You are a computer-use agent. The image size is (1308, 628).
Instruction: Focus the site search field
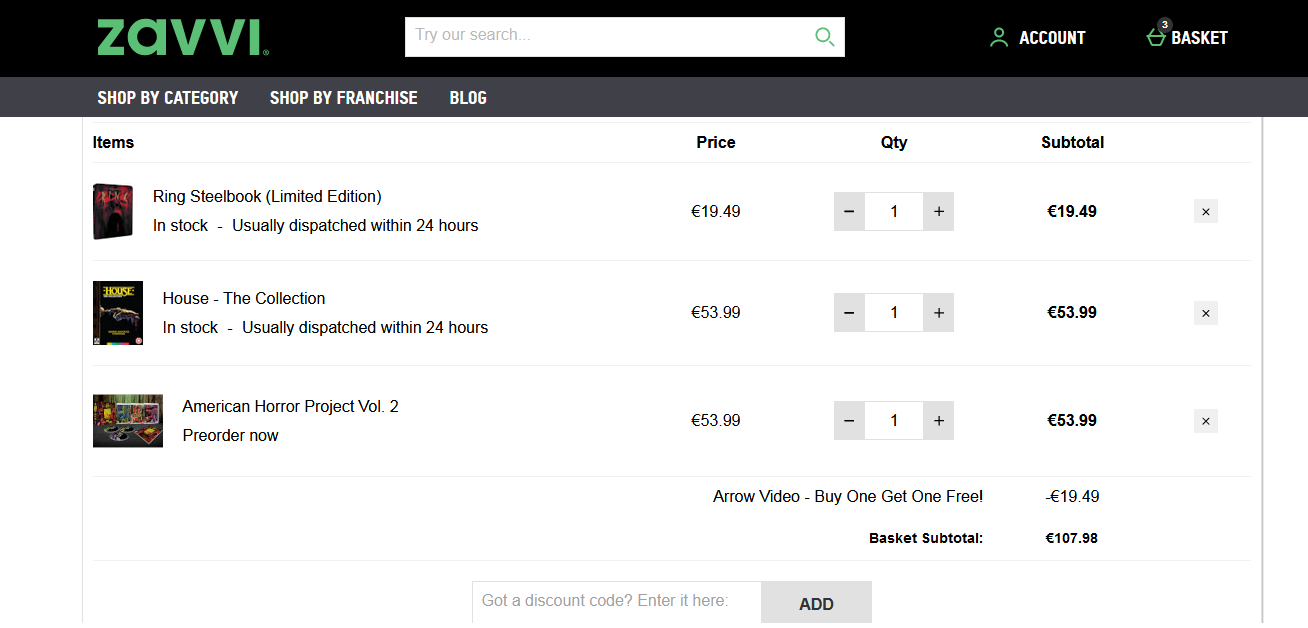610,36
